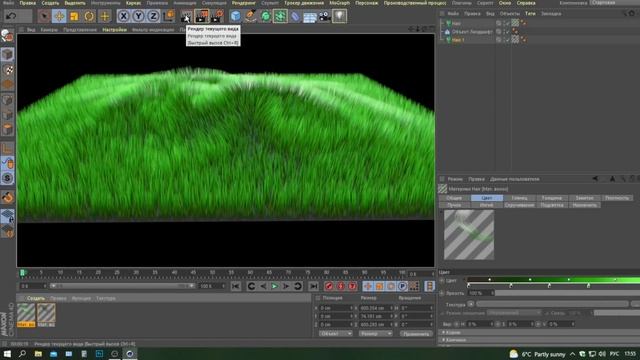
Task: Click the first gradient knot marker
Action: tap(469, 286)
